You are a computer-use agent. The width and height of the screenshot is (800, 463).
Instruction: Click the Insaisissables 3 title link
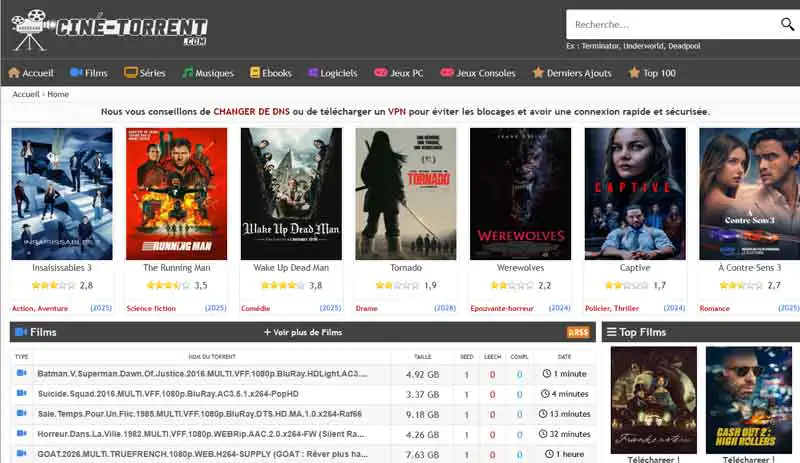tap(62, 267)
